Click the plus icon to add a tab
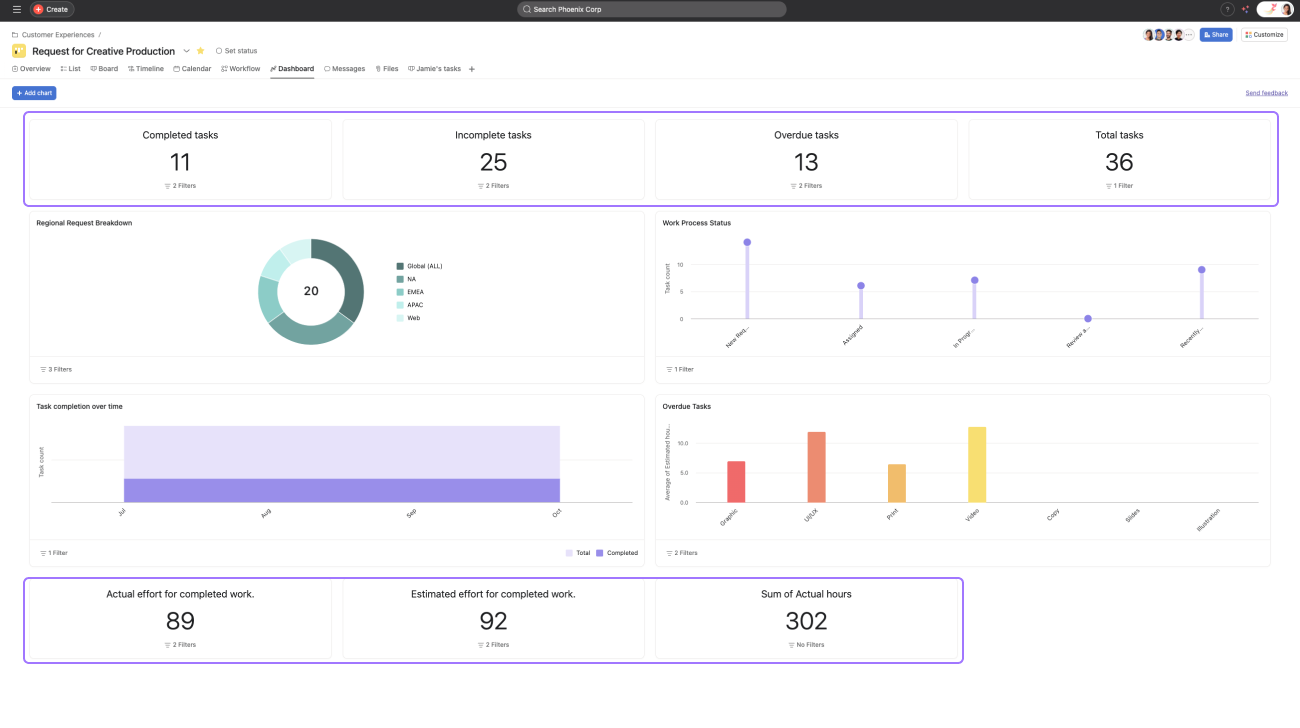This screenshot has height=728, width=1300. (472, 69)
